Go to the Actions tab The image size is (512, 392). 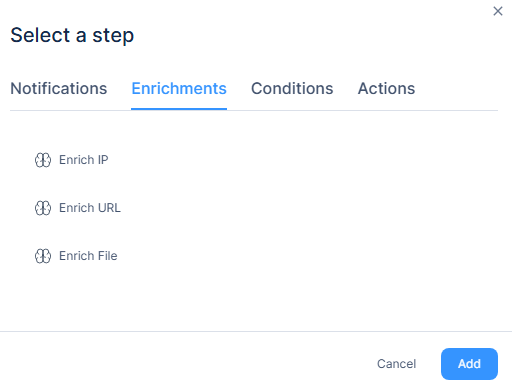(386, 89)
